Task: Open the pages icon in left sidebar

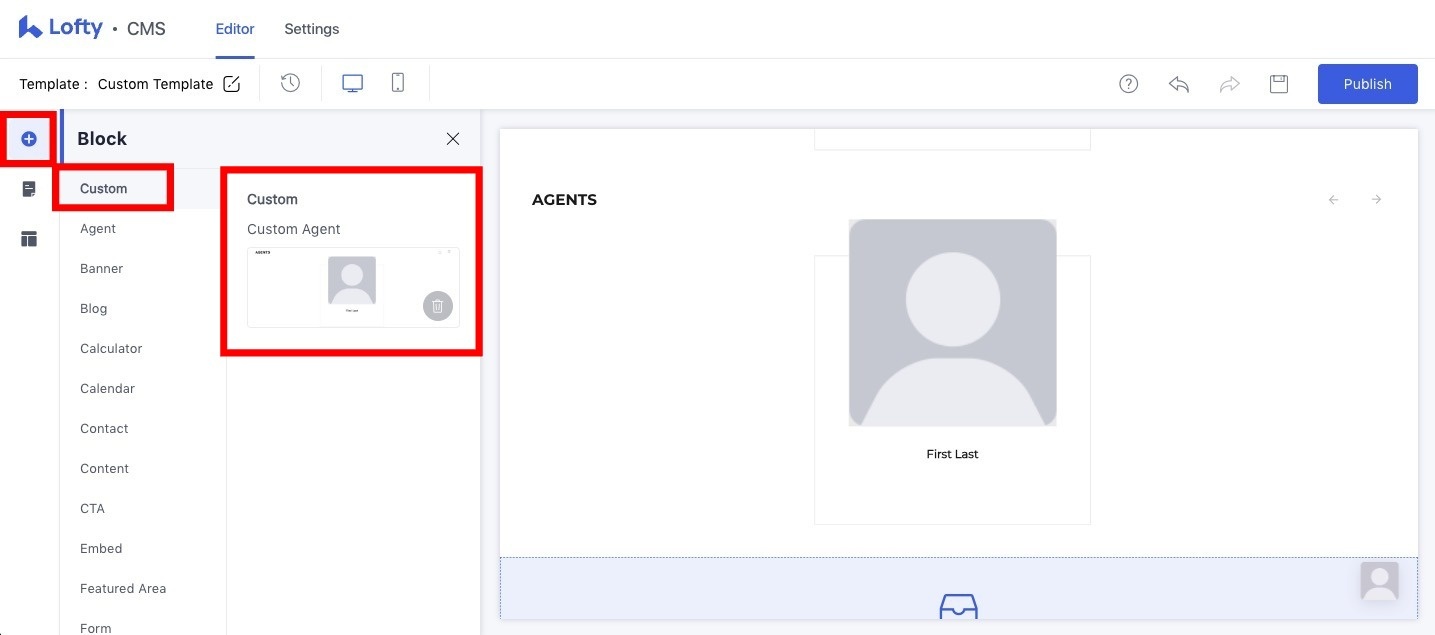Action: coord(29,189)
